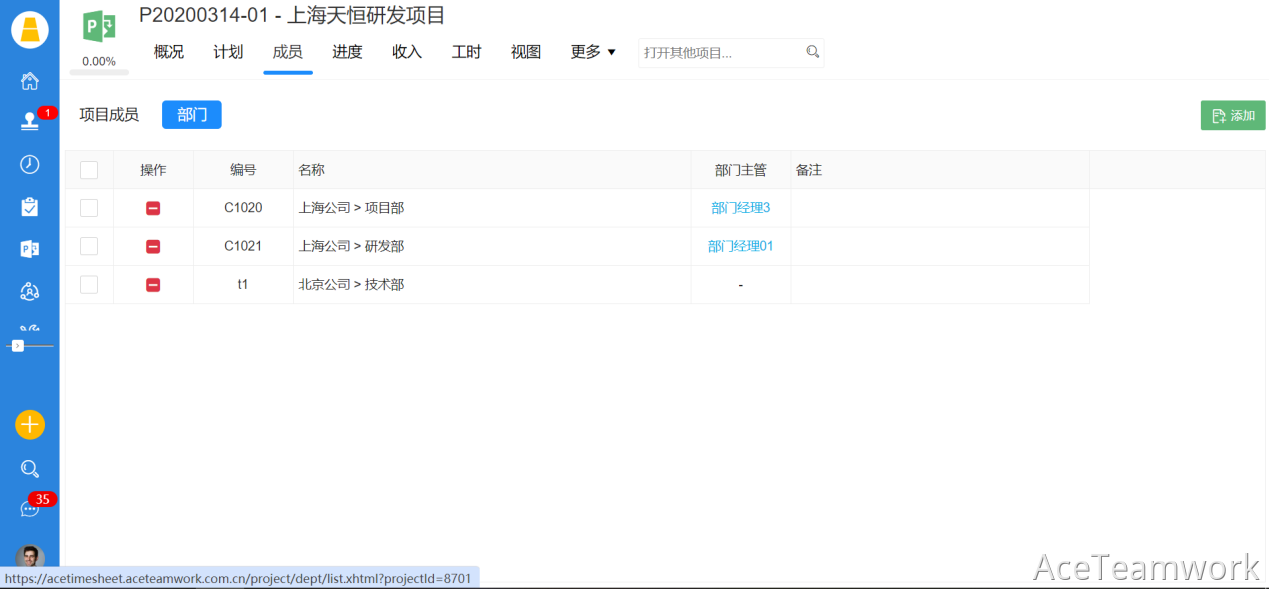Click the green 添加 button
Screen dimensions: 1269x589
(x=1232, y=115)
